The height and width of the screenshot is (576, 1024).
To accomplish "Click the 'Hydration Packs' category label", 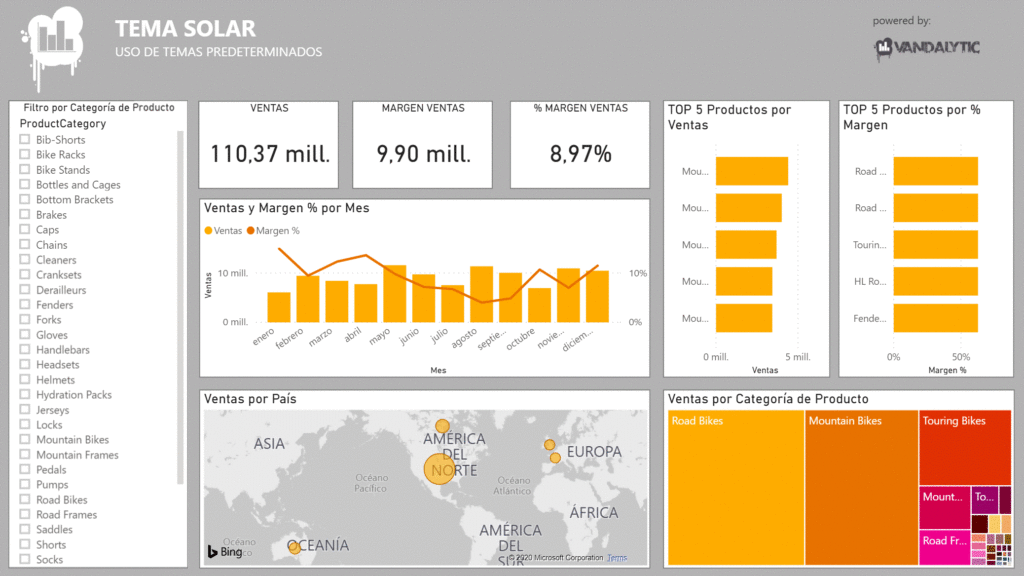I will (x=74, y=394).
